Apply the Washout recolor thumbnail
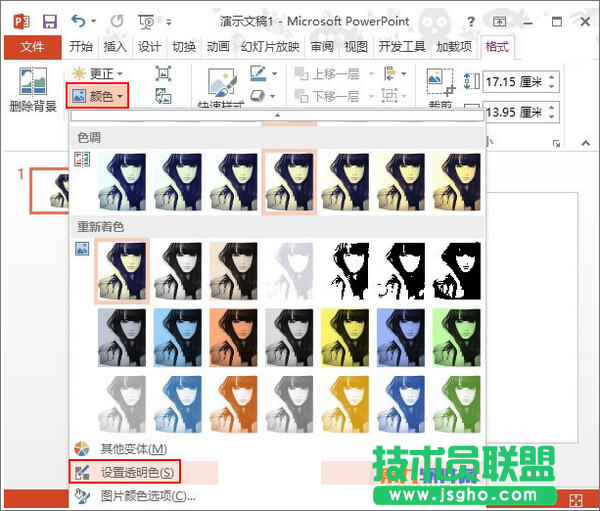Image resolution: width=600 pixels, height=511 pixels. 289,271
